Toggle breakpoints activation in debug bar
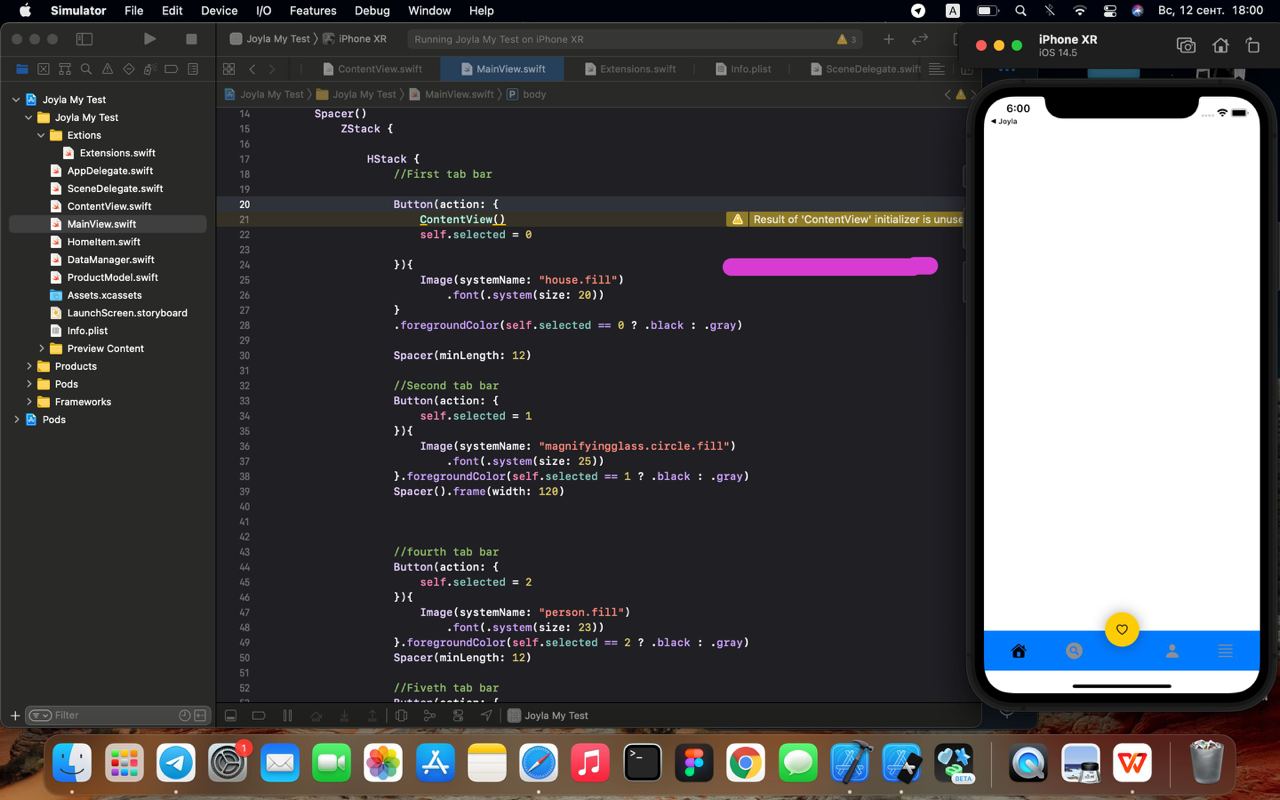The image size is (1280, 800). (259, 715)
